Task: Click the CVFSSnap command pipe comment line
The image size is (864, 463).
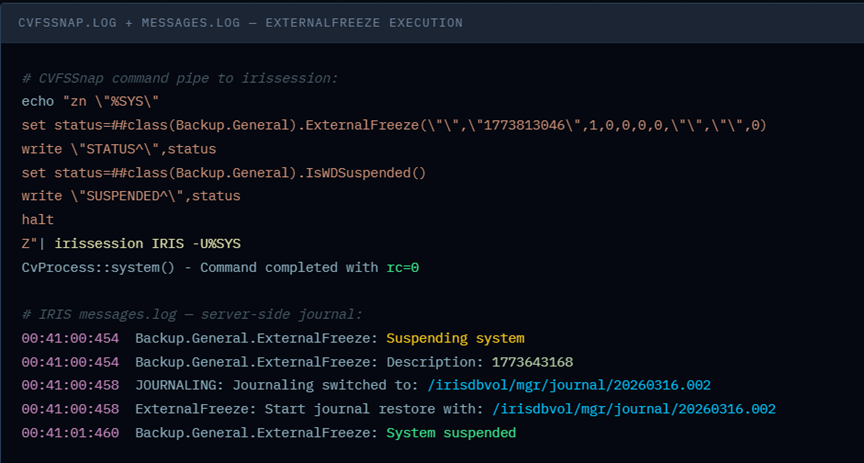Action: [180, 78]
